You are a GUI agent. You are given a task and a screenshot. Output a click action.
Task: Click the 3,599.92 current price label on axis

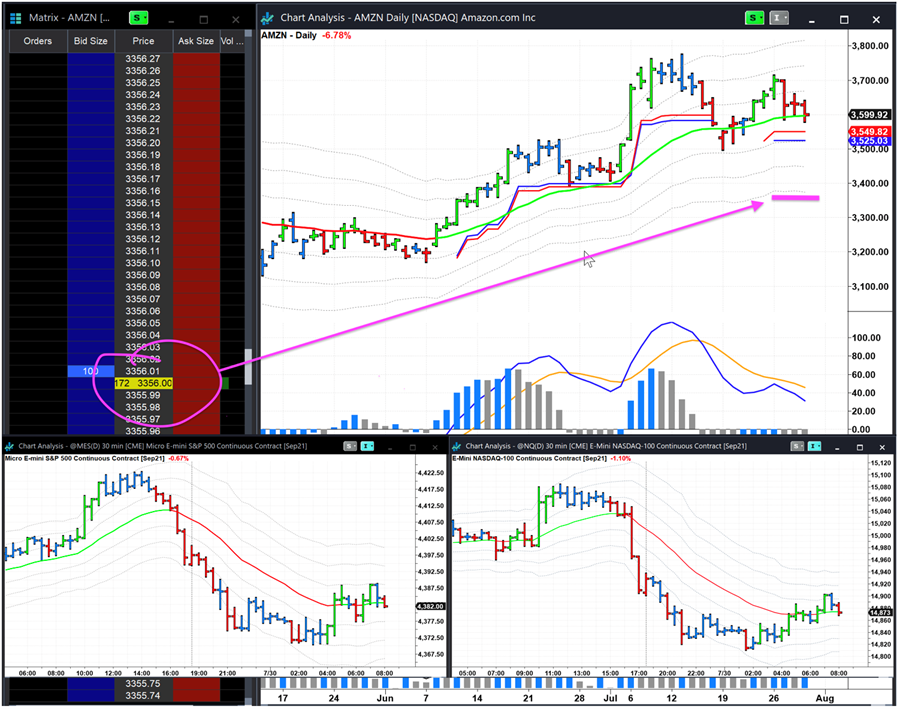[x=869, y=114]
